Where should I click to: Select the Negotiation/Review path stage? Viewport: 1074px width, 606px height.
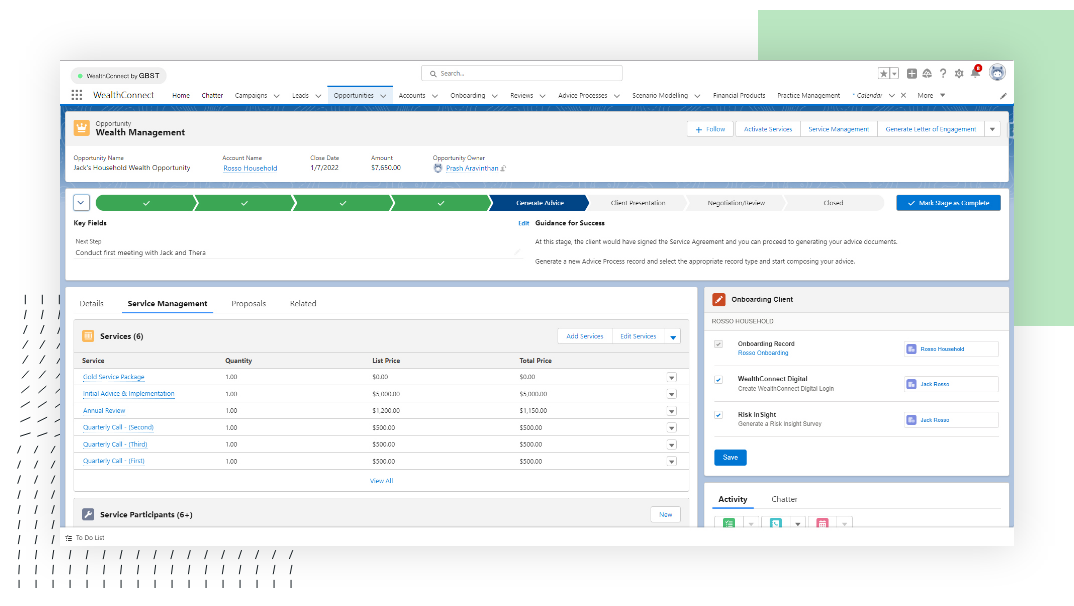click(x=736, y=203)
